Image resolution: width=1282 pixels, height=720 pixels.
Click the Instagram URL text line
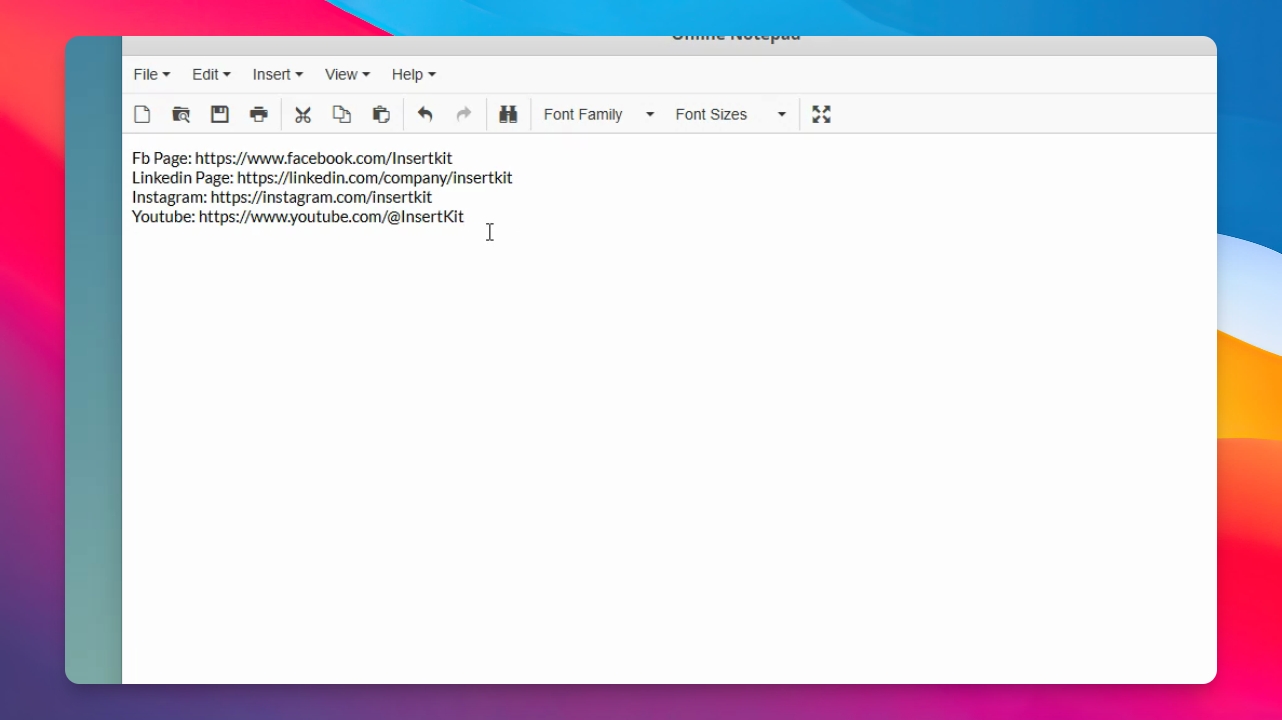[x=282, y=197]
